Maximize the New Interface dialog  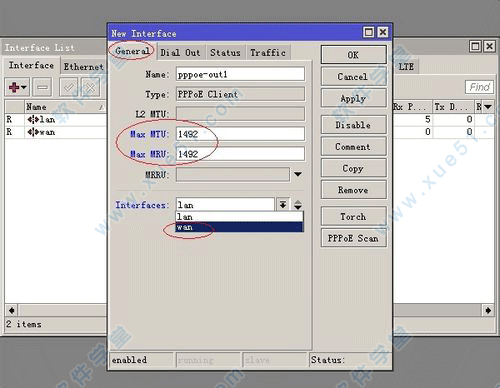(368, 32)
